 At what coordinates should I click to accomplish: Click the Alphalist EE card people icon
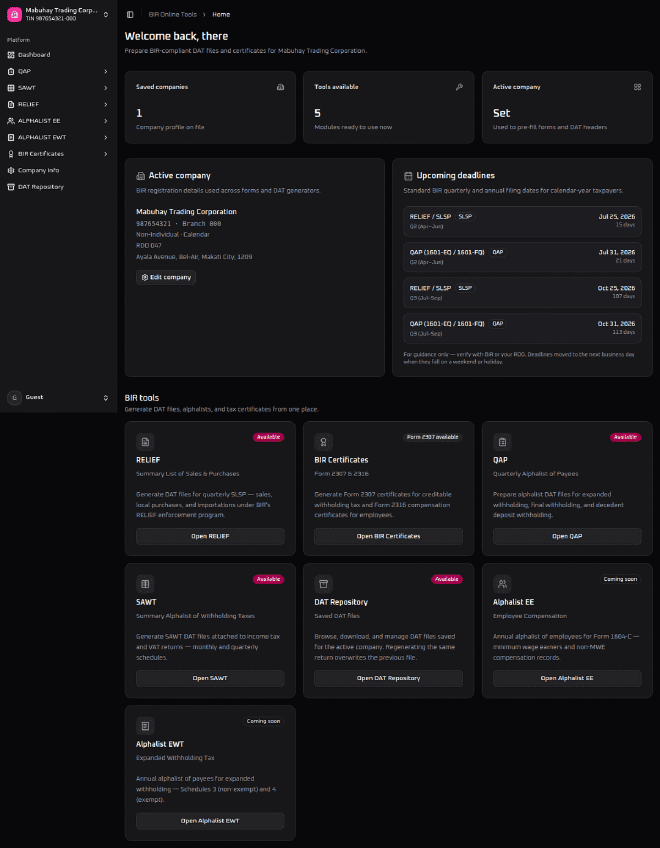502,584
